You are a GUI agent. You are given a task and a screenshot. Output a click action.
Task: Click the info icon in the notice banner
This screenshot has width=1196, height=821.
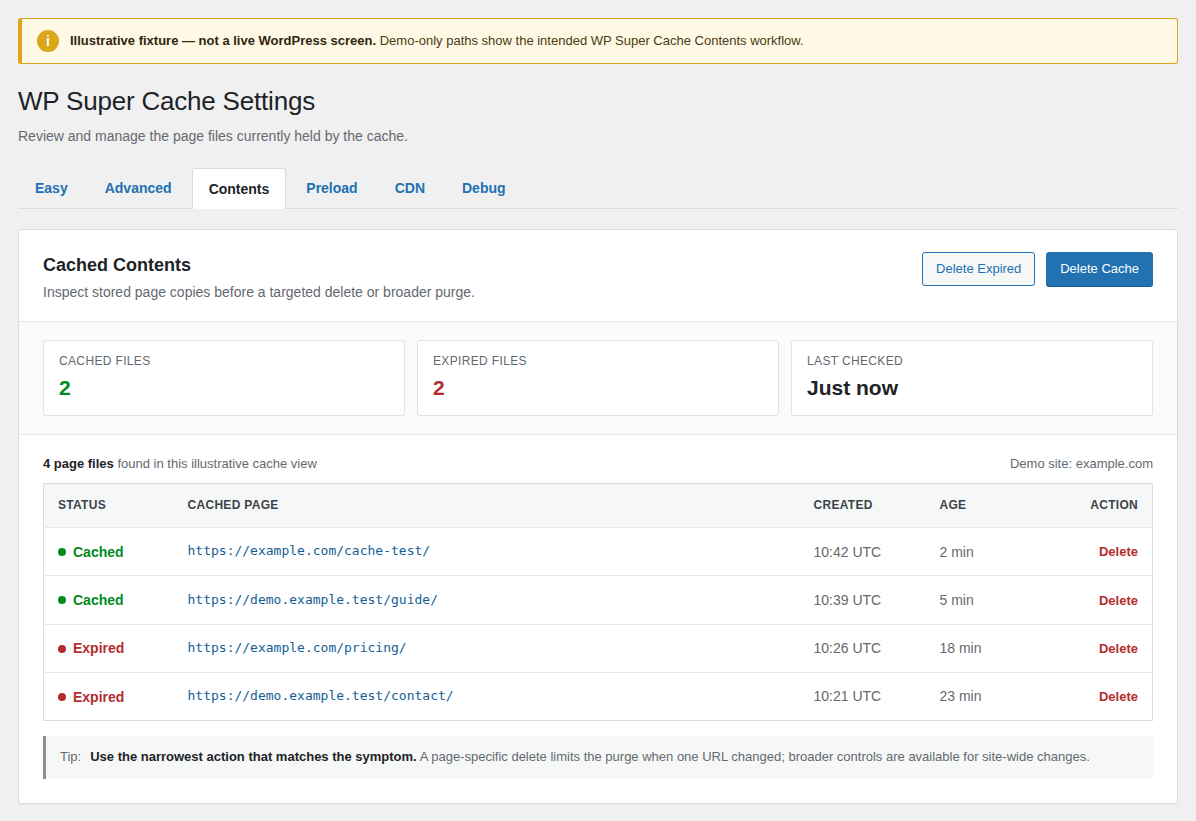47,40
